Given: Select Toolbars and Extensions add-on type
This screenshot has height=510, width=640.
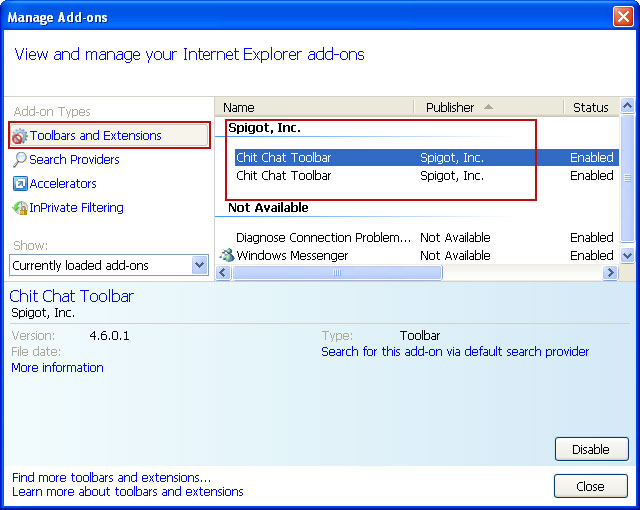Looking at the screenshot, I should point(109,135).
